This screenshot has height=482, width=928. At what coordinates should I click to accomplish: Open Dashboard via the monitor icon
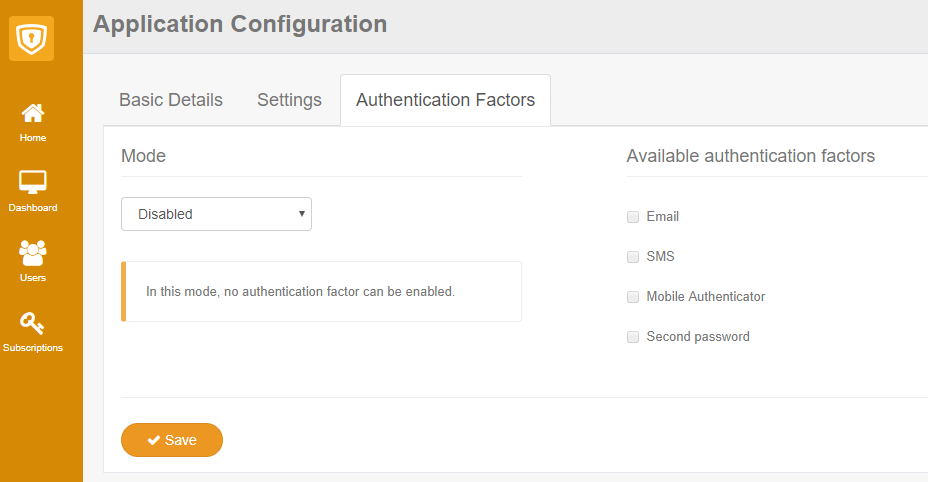(33, 183)
